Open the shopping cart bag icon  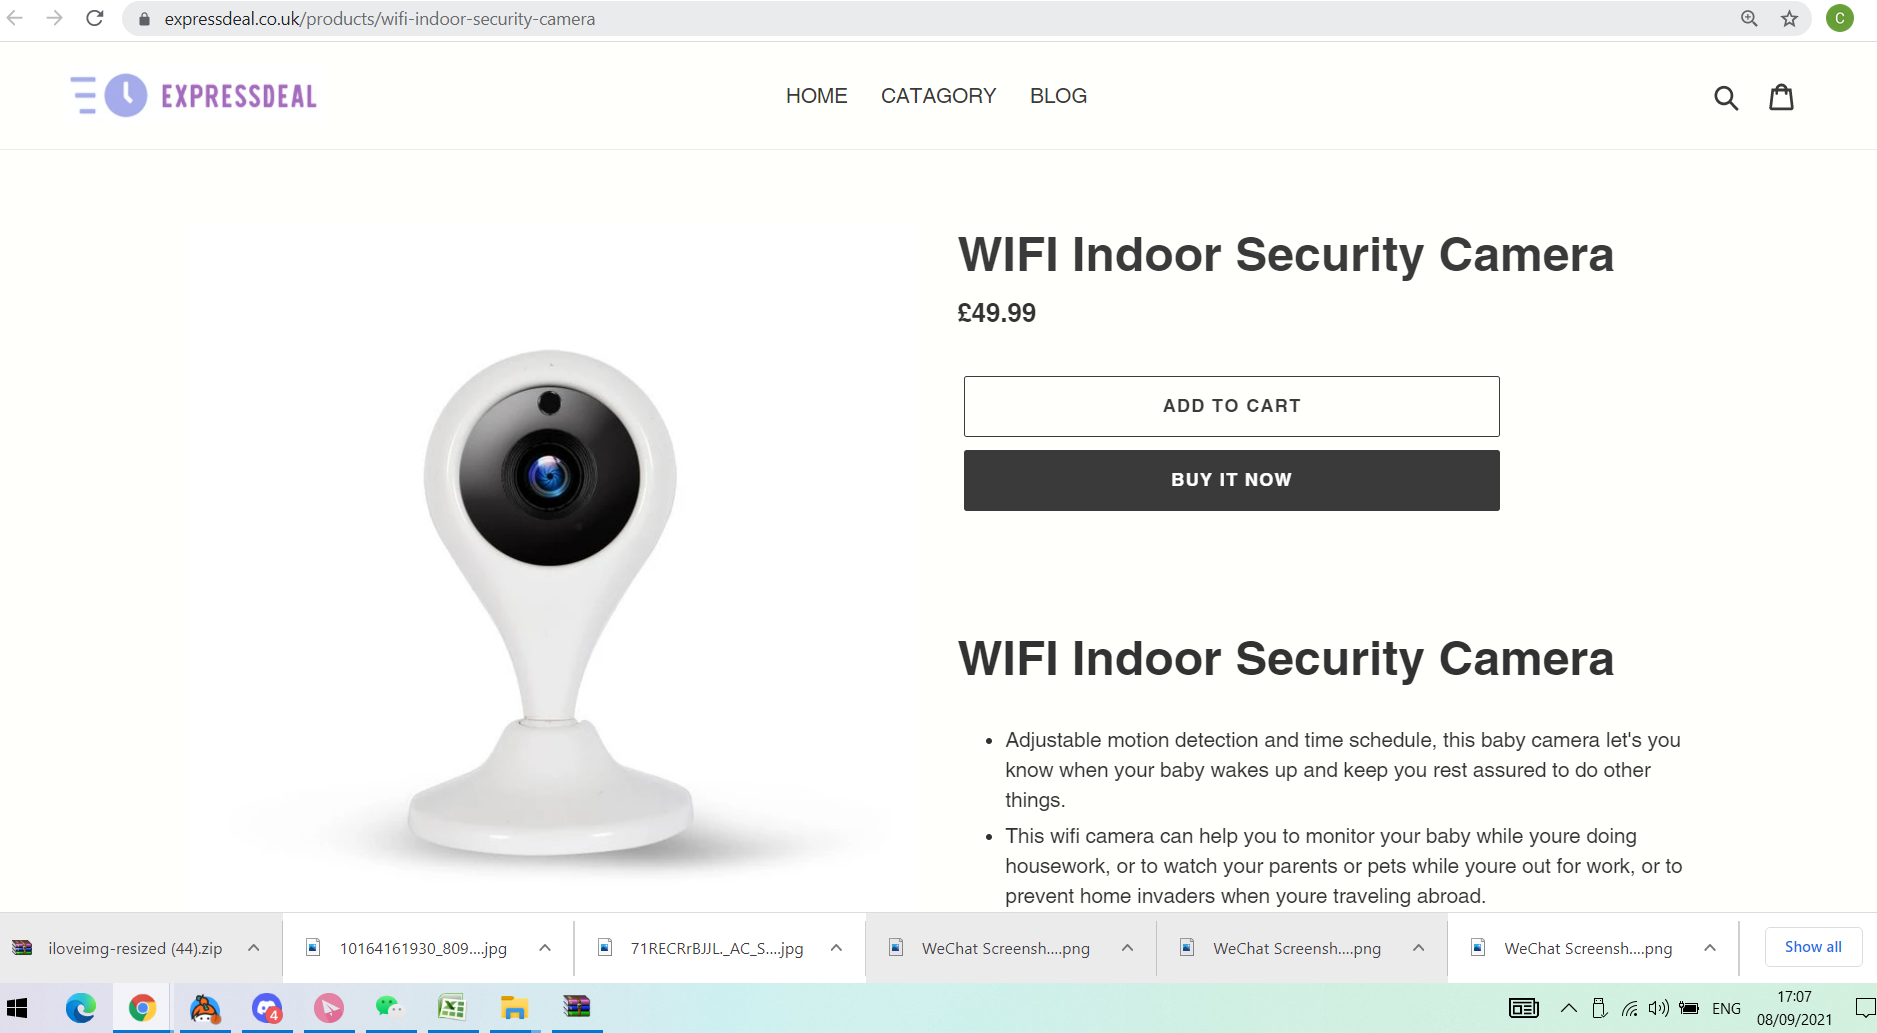(1781, 97)
